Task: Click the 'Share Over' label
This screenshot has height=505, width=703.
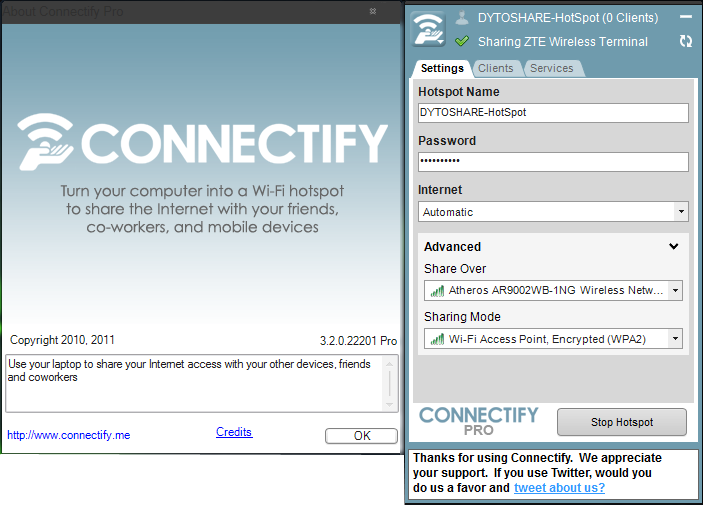Action: pos(455,269)
